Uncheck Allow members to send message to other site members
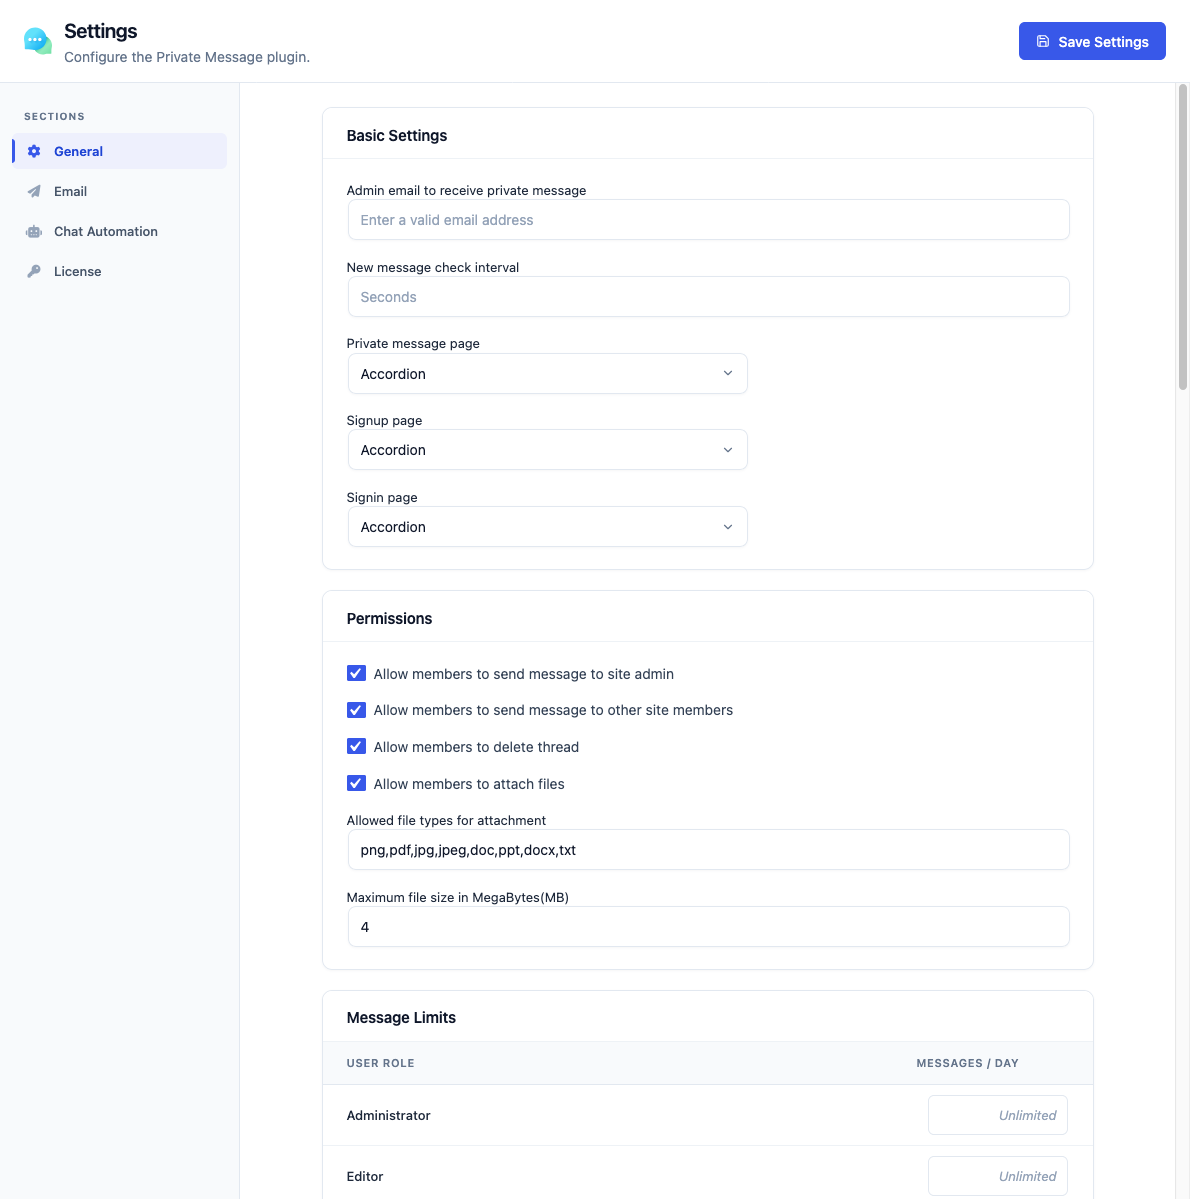Viewport: 1190px width, 1199px height. click(x=356, y=710)
